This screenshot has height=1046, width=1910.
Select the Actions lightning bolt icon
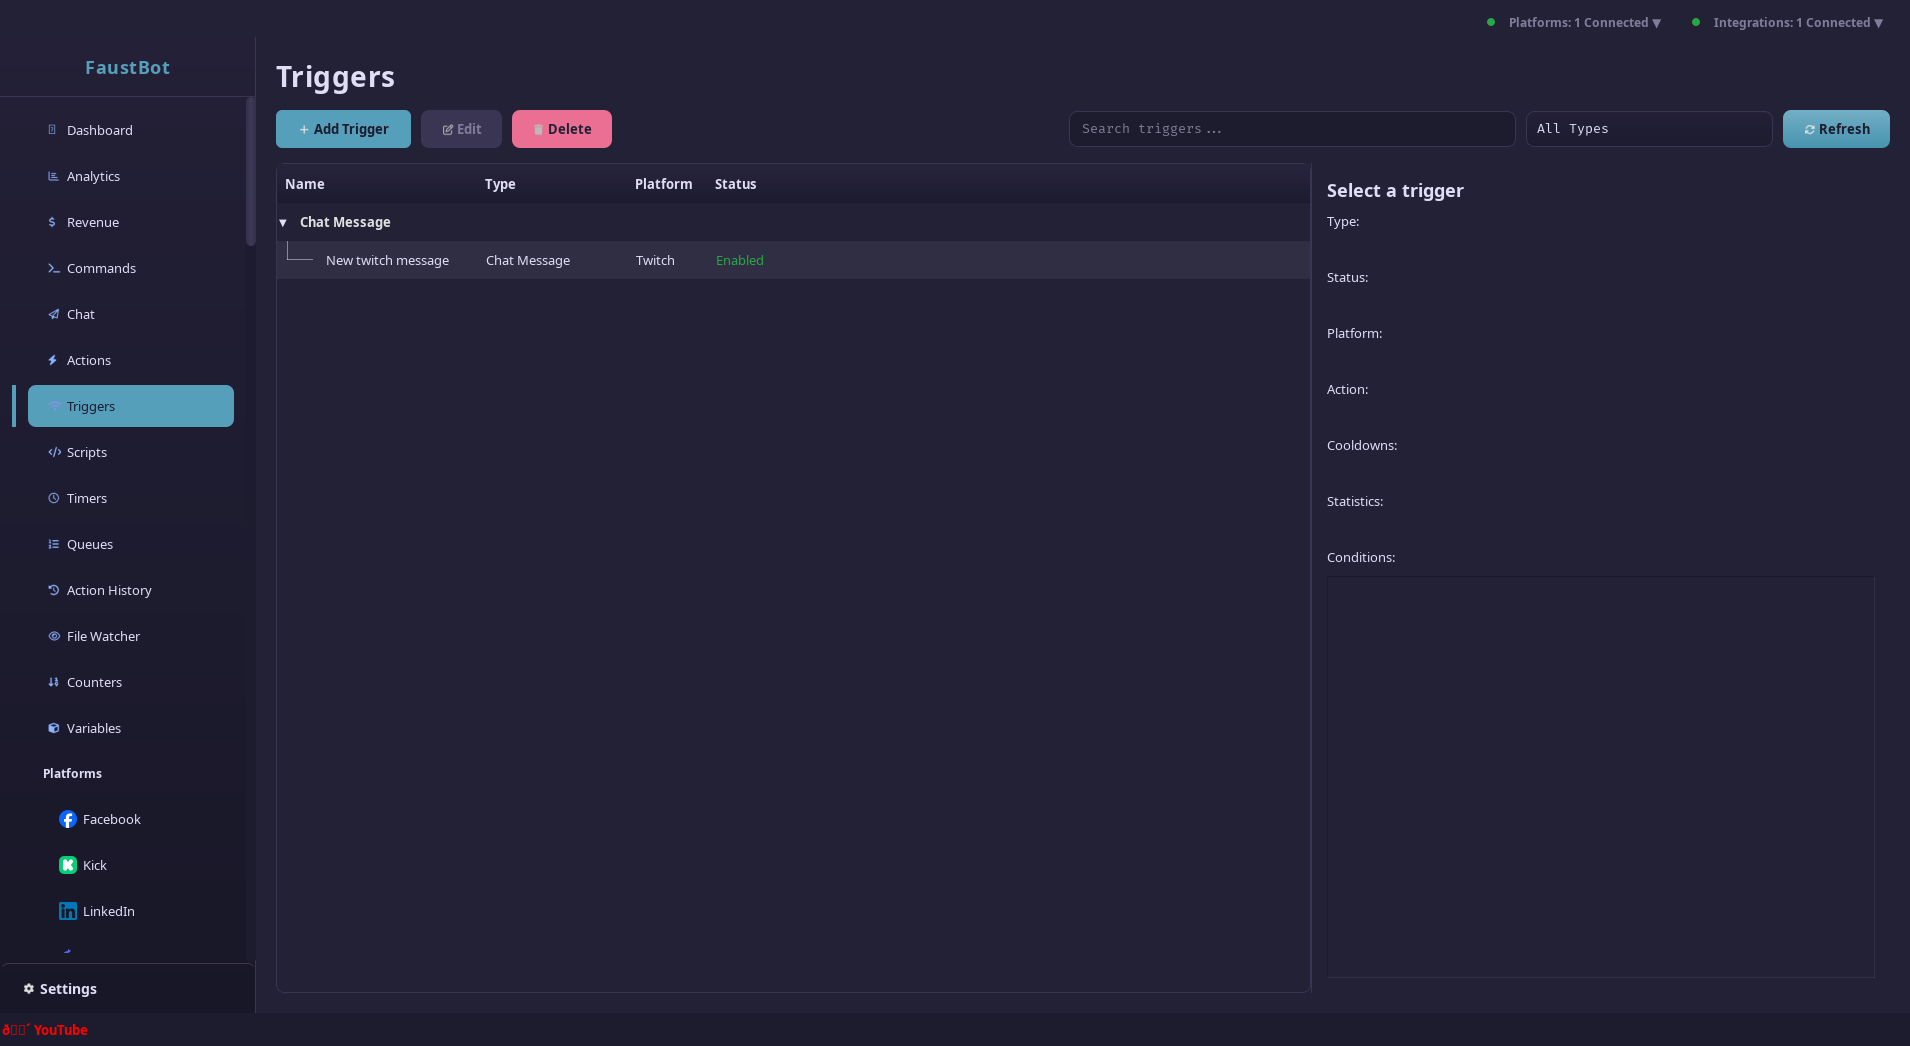[x=53, y=360]
